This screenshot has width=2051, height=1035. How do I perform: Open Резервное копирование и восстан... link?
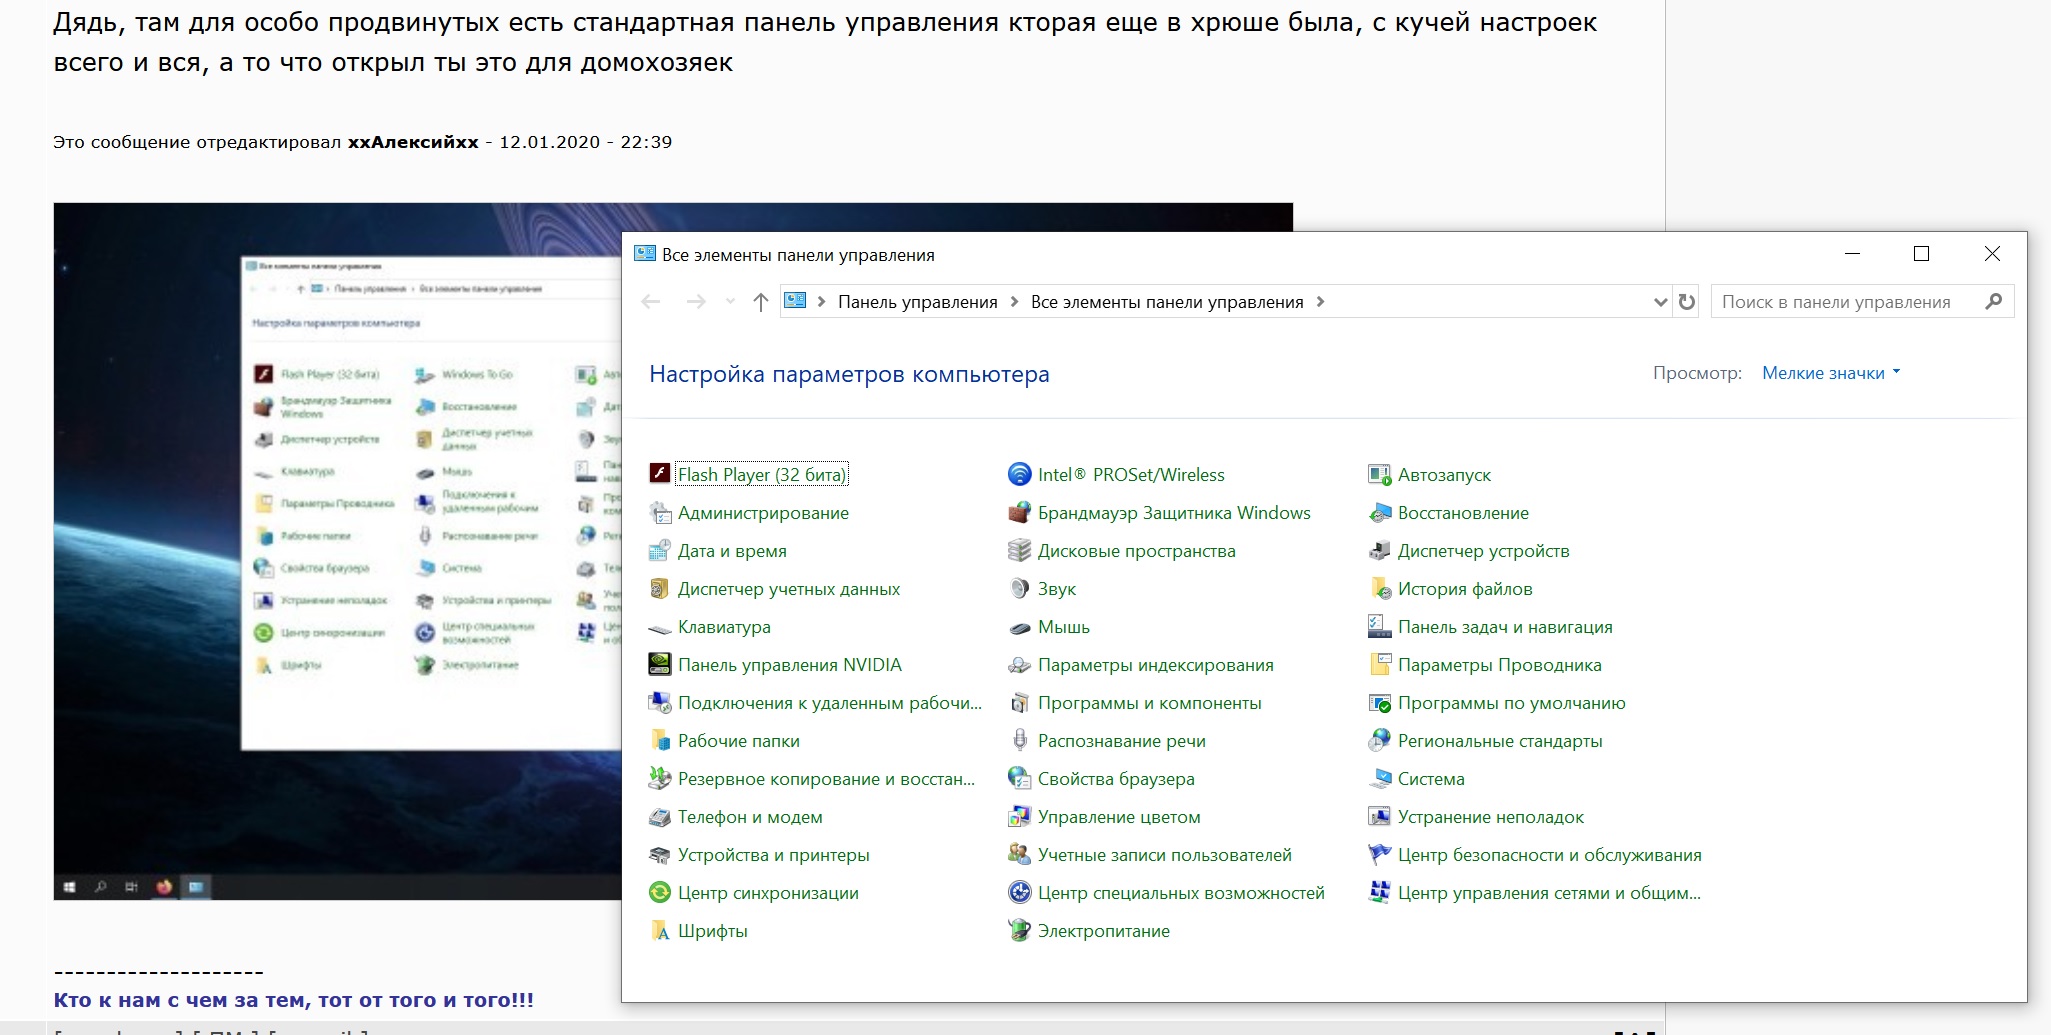(826, 779)
